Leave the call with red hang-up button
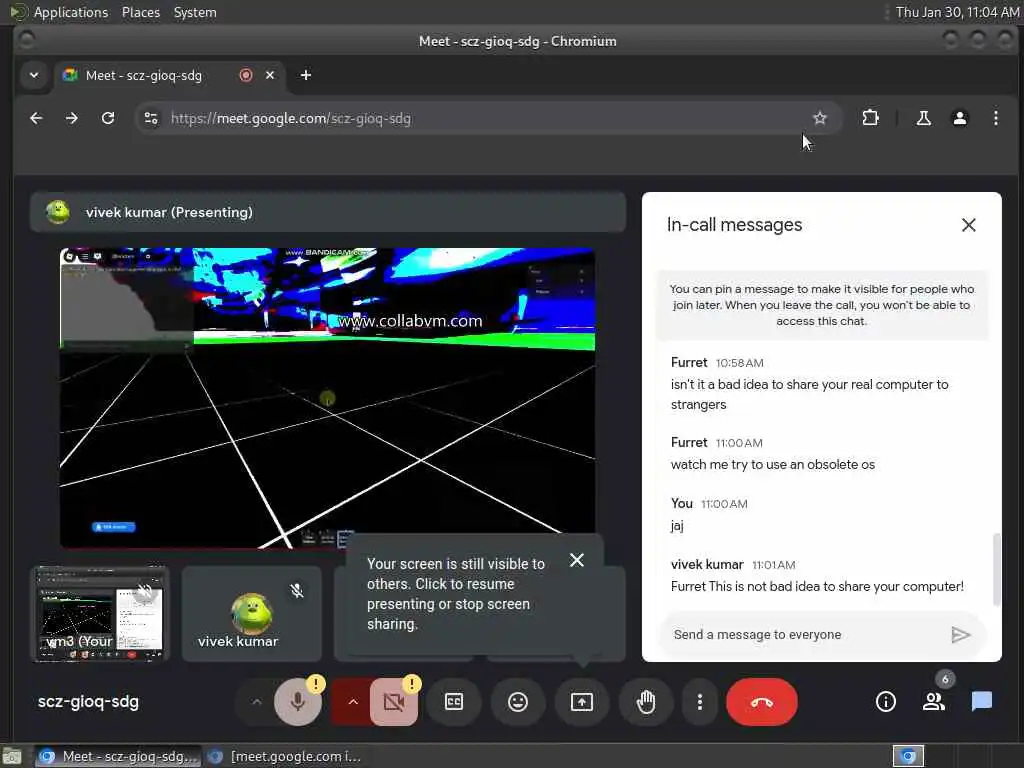Screen dimensions: 1024x768 [x=761, y=702]
